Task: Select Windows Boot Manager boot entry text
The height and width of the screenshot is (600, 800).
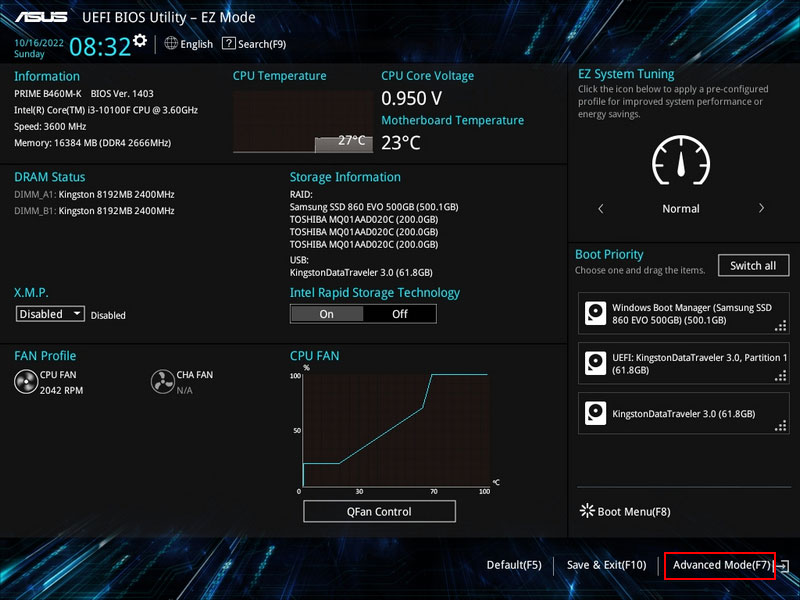Action: 691,314
